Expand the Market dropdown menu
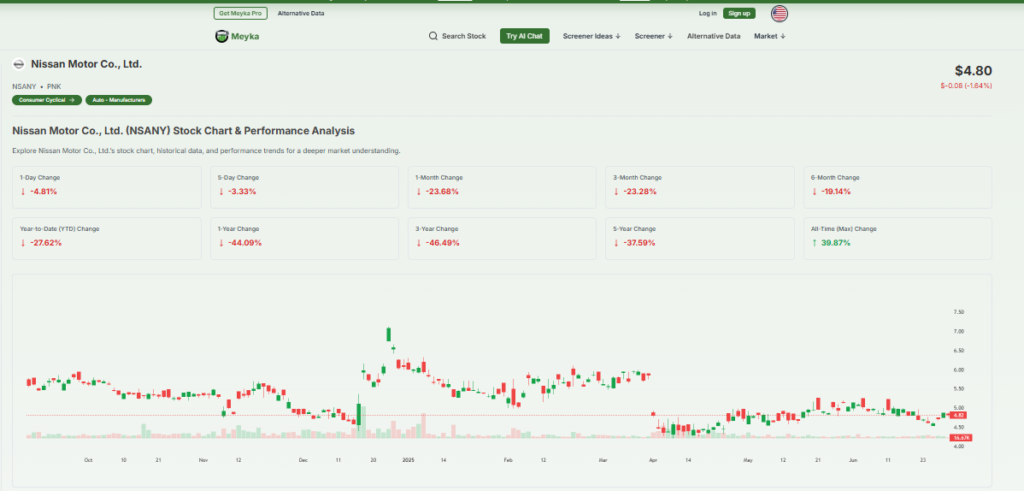 pos(769,36)
